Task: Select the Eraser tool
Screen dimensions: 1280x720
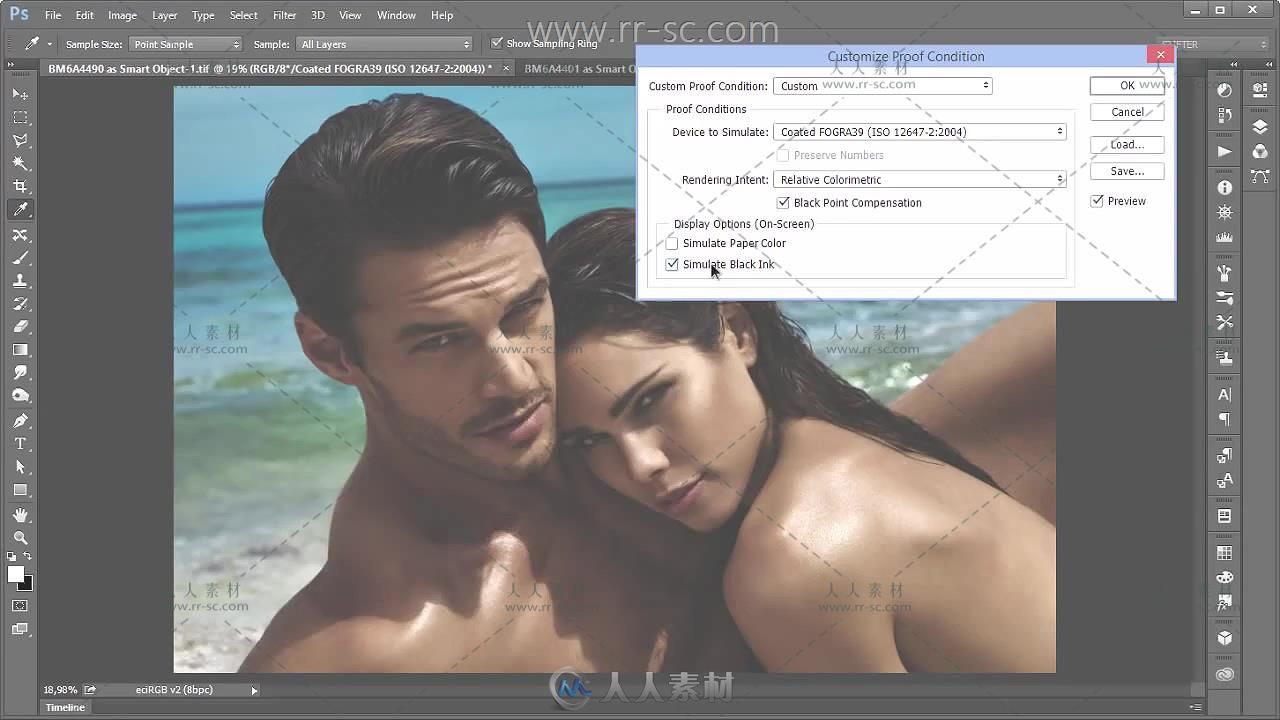Action: point(20,327)
